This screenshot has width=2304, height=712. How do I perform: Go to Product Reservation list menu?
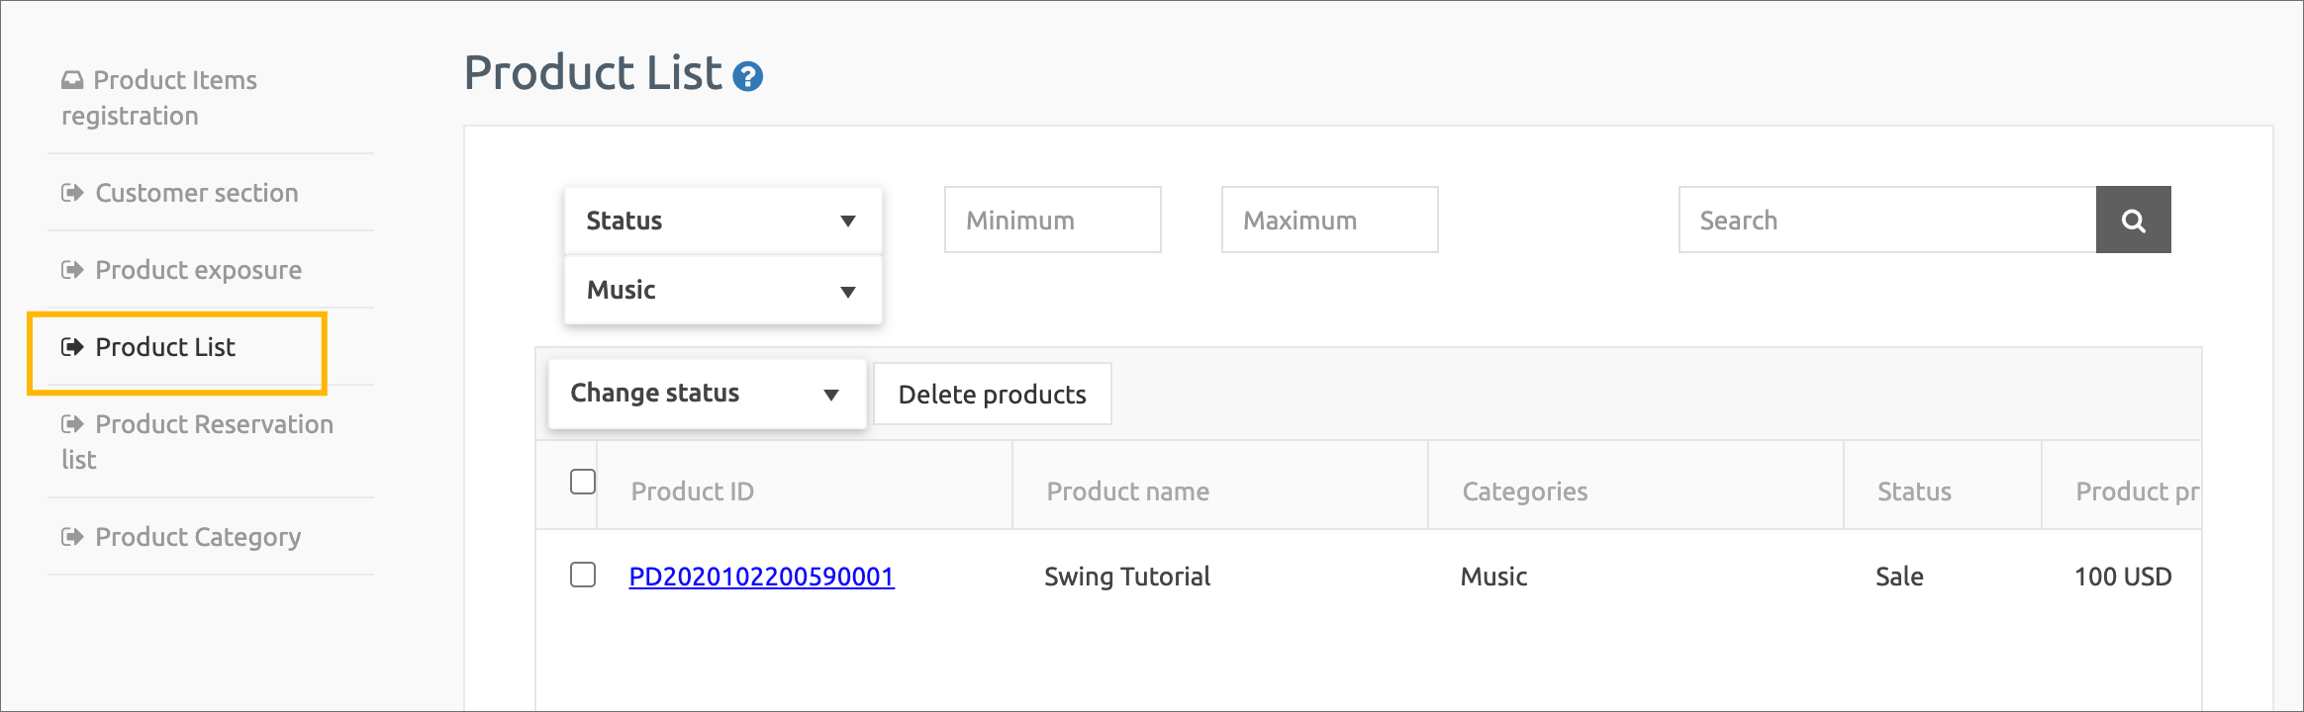coord(213,425)
